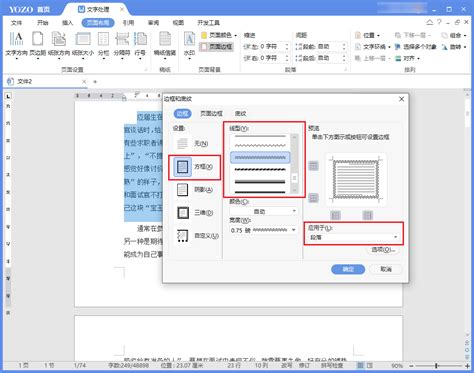
Task: Open the 视图 view ribbon tab
Action: click(x=178, y=23)
